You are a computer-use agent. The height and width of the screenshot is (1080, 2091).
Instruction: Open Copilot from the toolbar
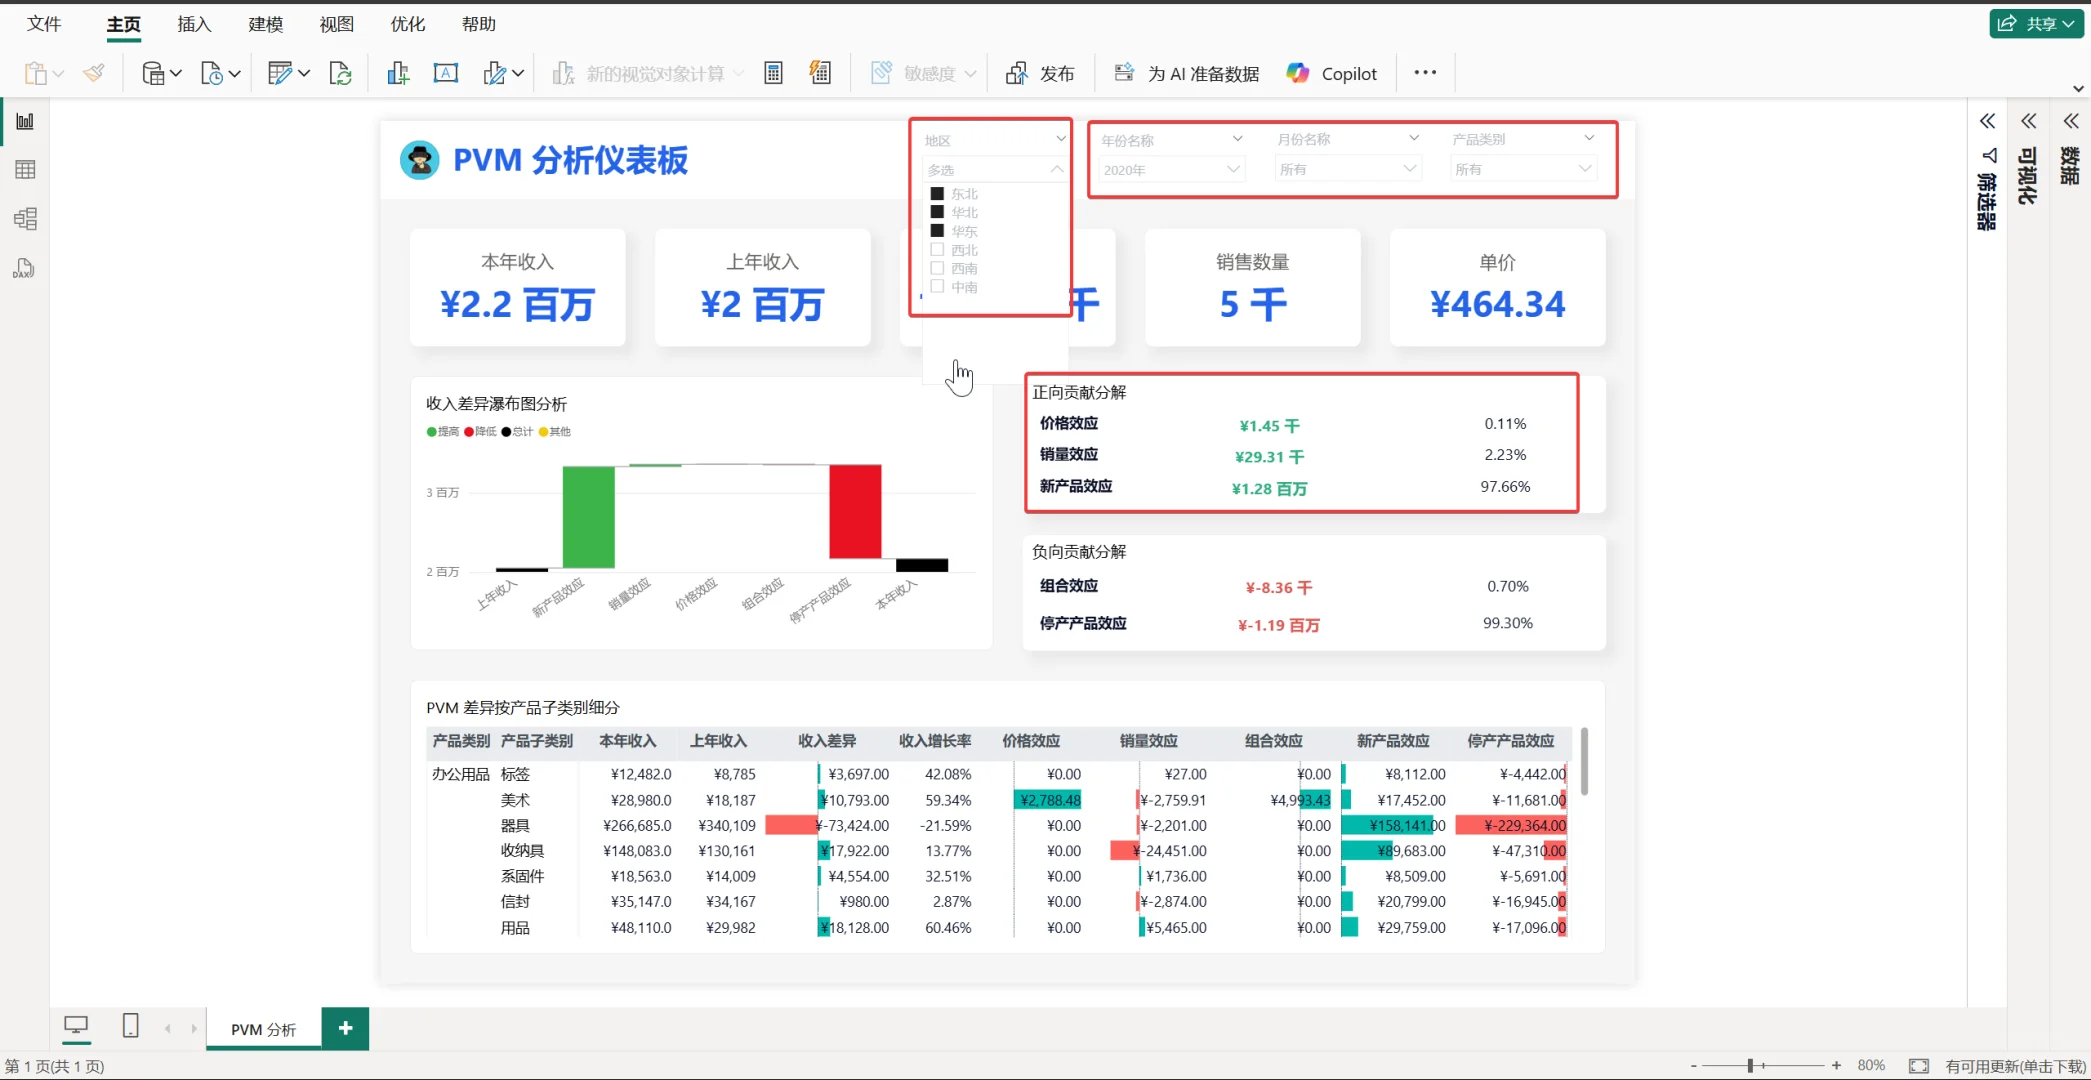pyautogui.click(x=1330, y=72)
